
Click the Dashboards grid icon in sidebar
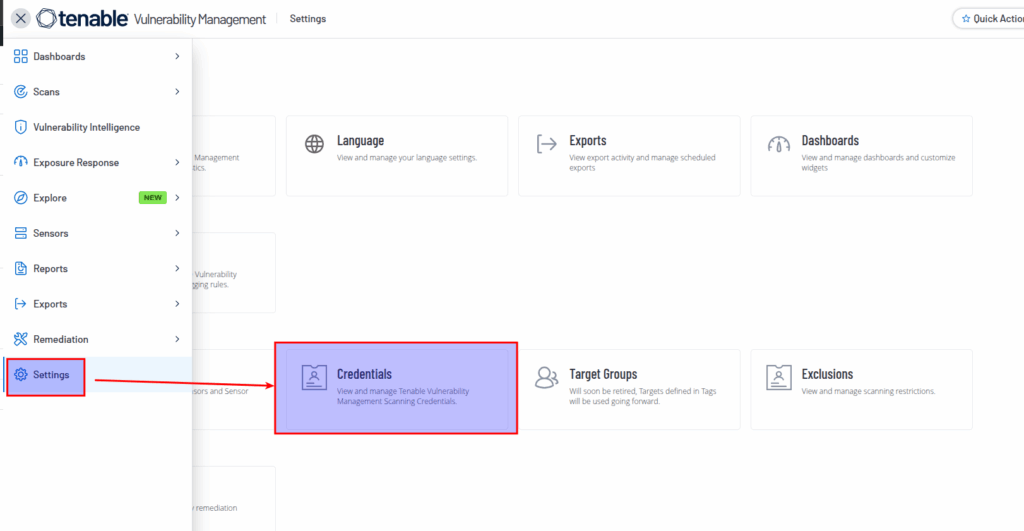[20, 57]
